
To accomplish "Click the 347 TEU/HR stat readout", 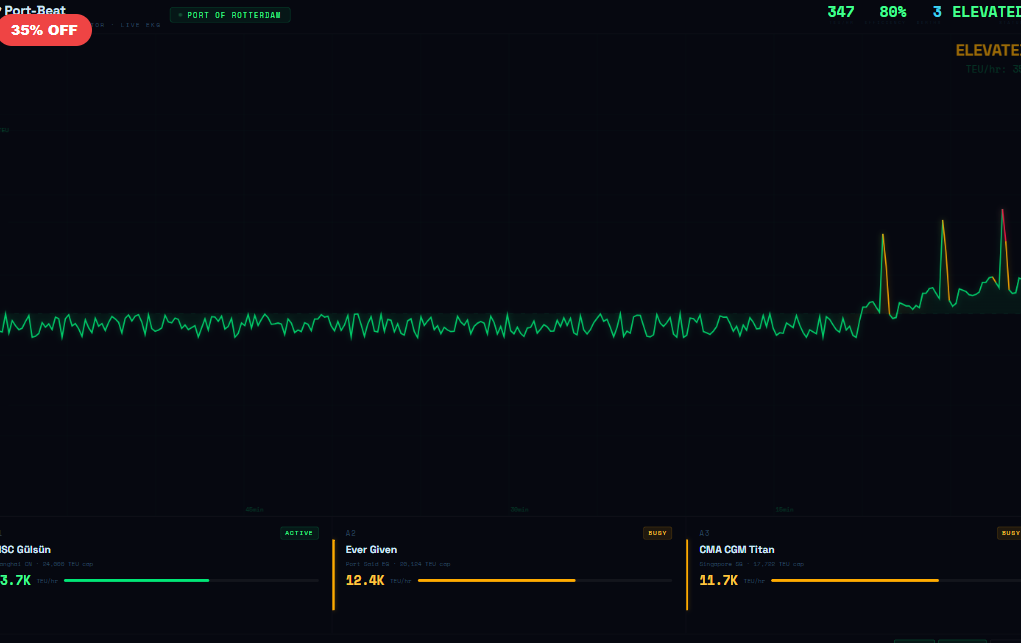I will 840,12.
